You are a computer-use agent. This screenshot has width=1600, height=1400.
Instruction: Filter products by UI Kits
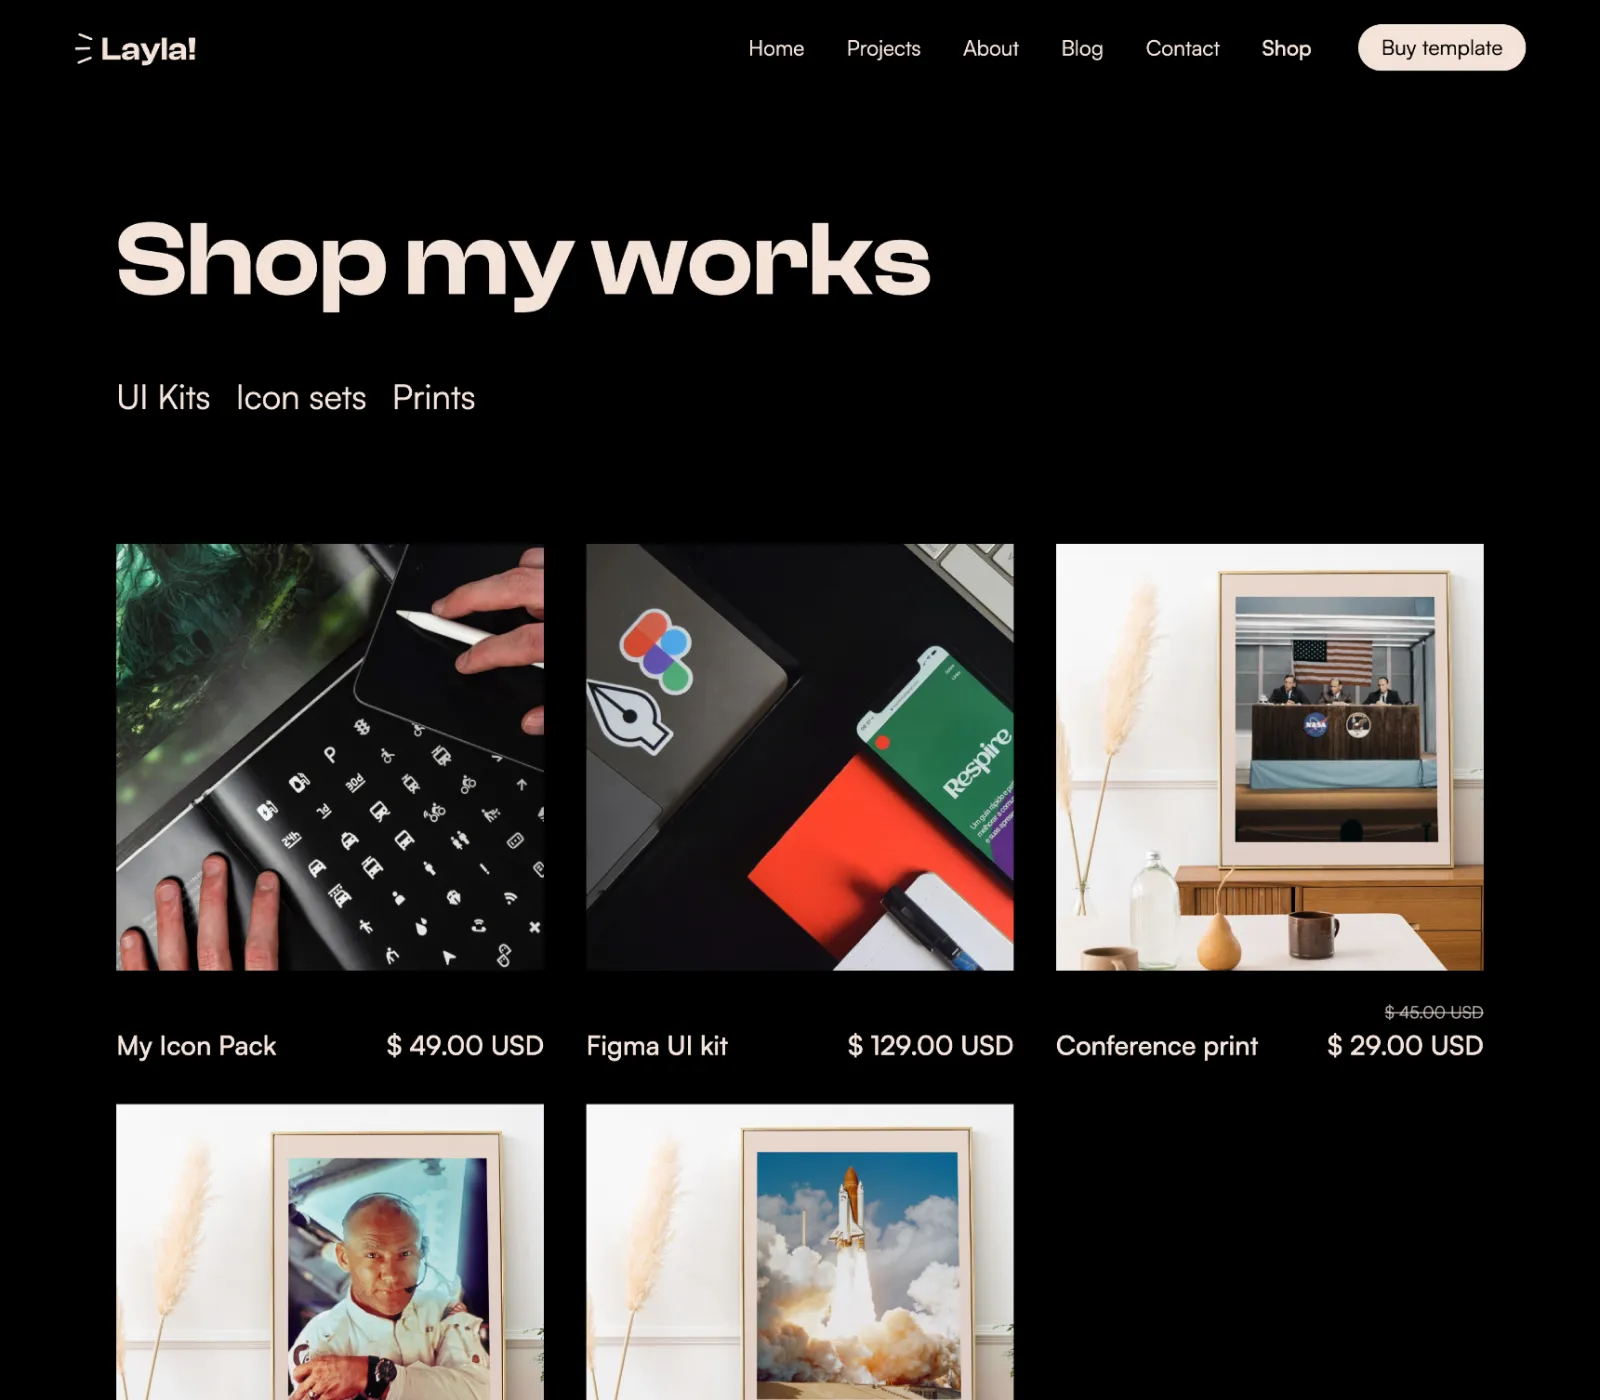tap(163, 398)
